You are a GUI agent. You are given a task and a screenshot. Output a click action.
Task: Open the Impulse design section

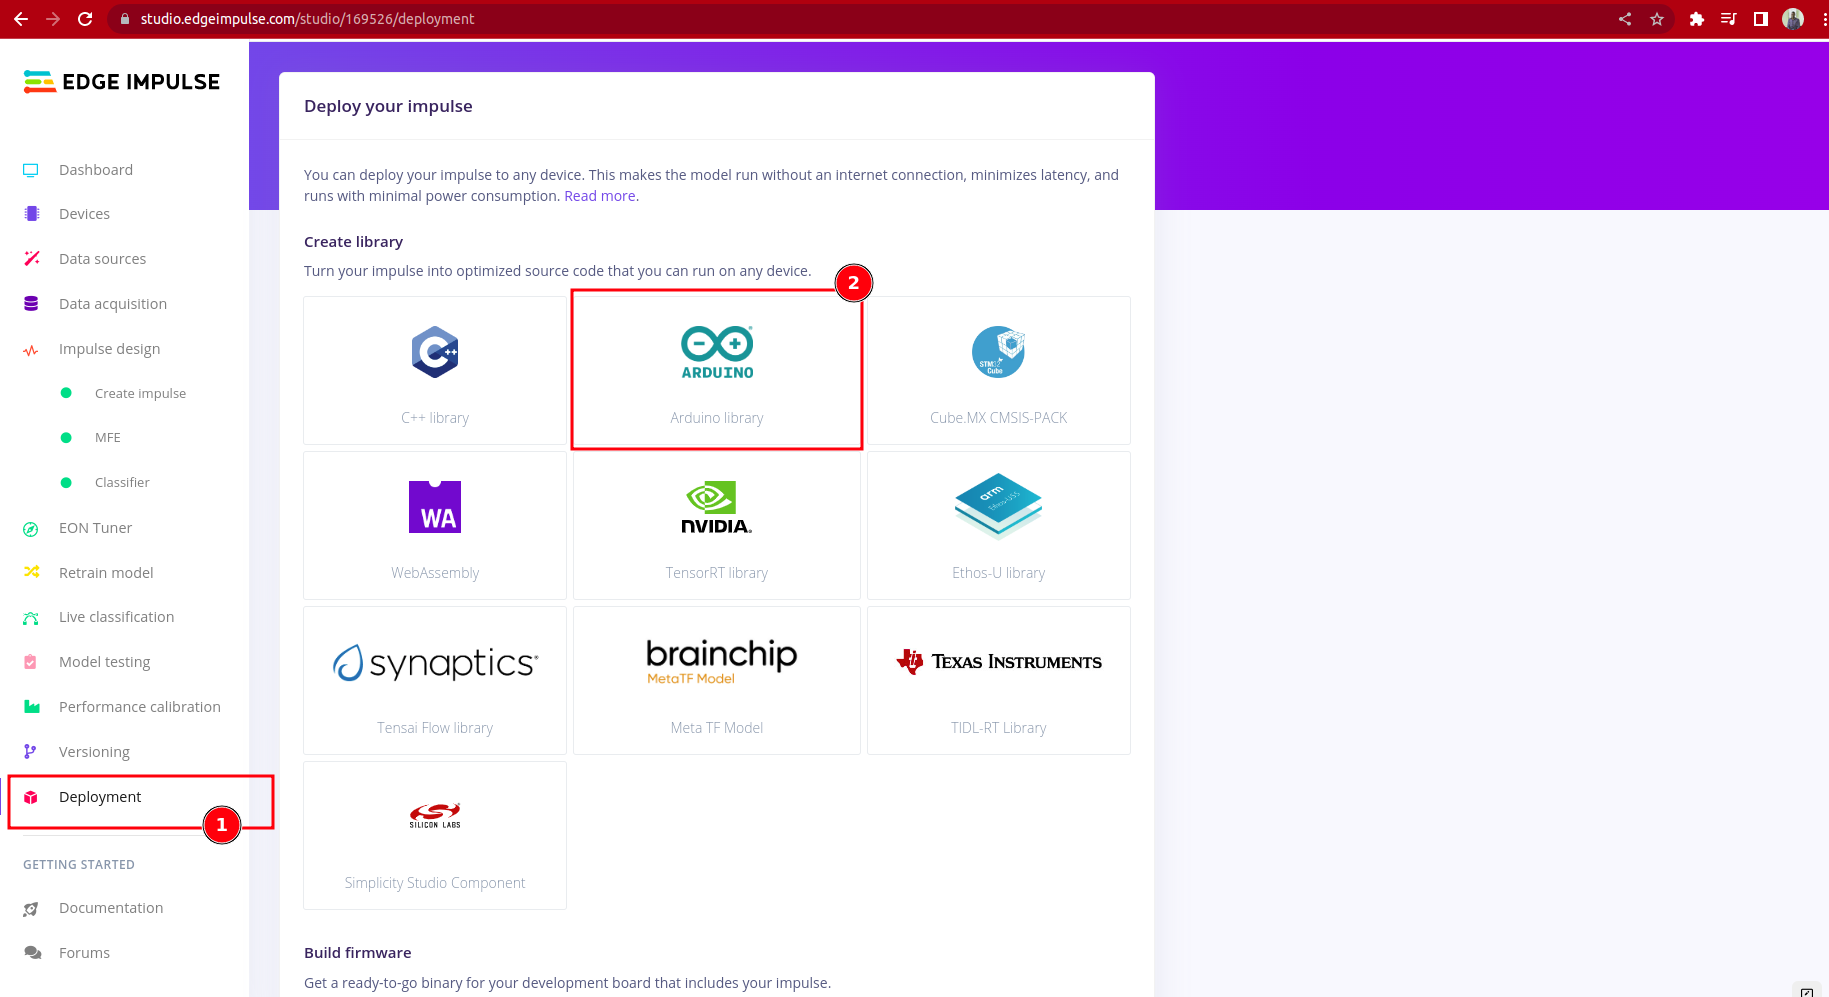pos(109,349)
